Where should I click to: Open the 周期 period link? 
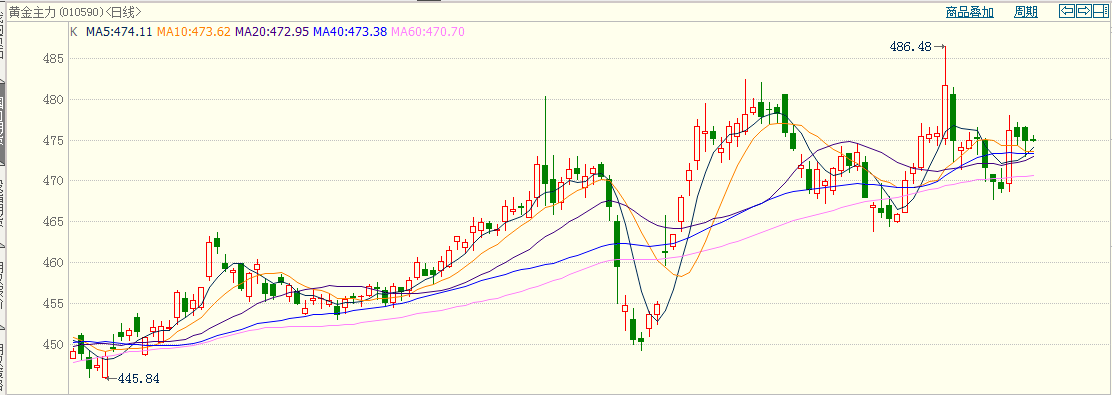(x=1025, y=12)
